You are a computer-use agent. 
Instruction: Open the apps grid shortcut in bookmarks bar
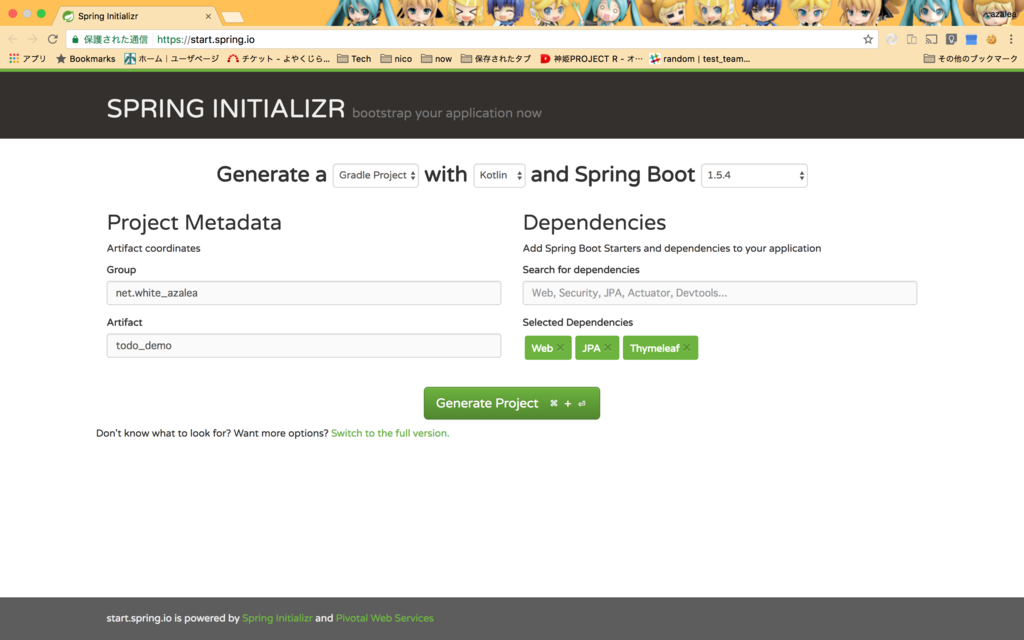pos(27,59)
